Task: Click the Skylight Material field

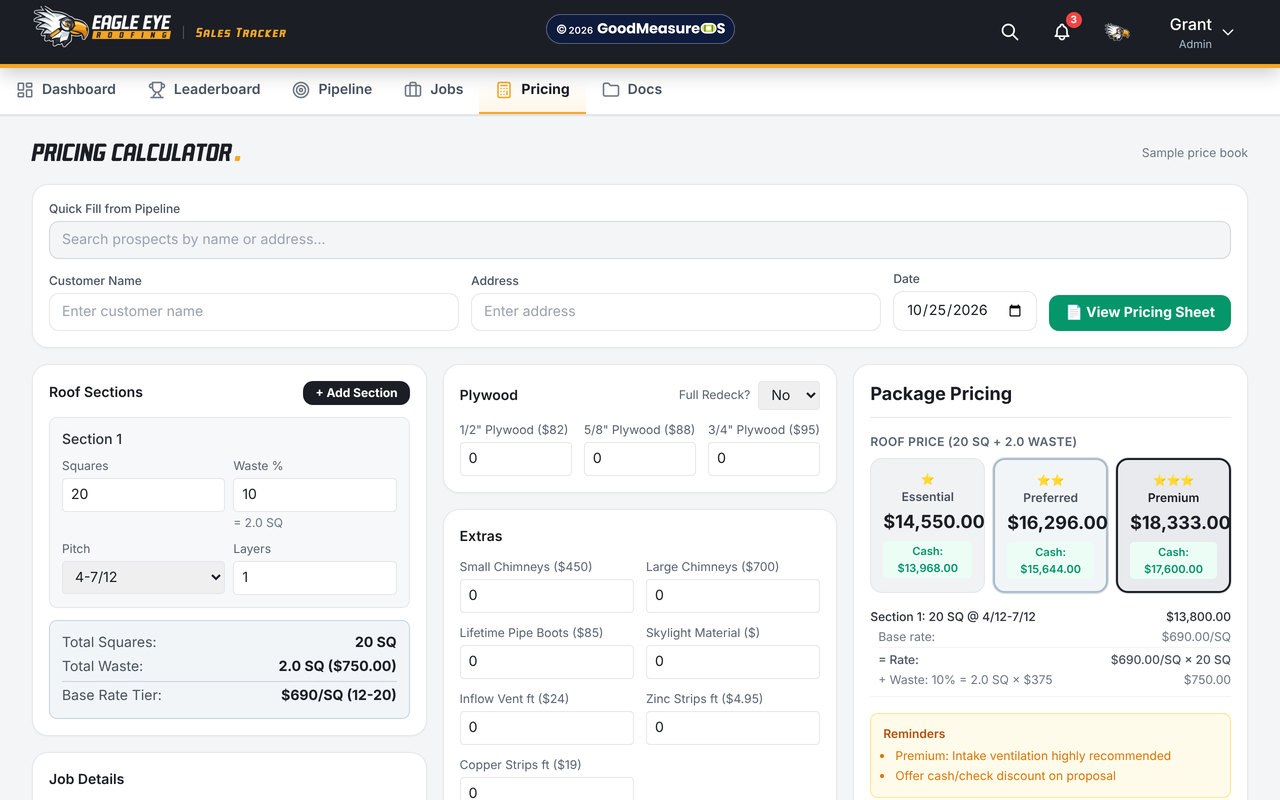Action: 733,662
